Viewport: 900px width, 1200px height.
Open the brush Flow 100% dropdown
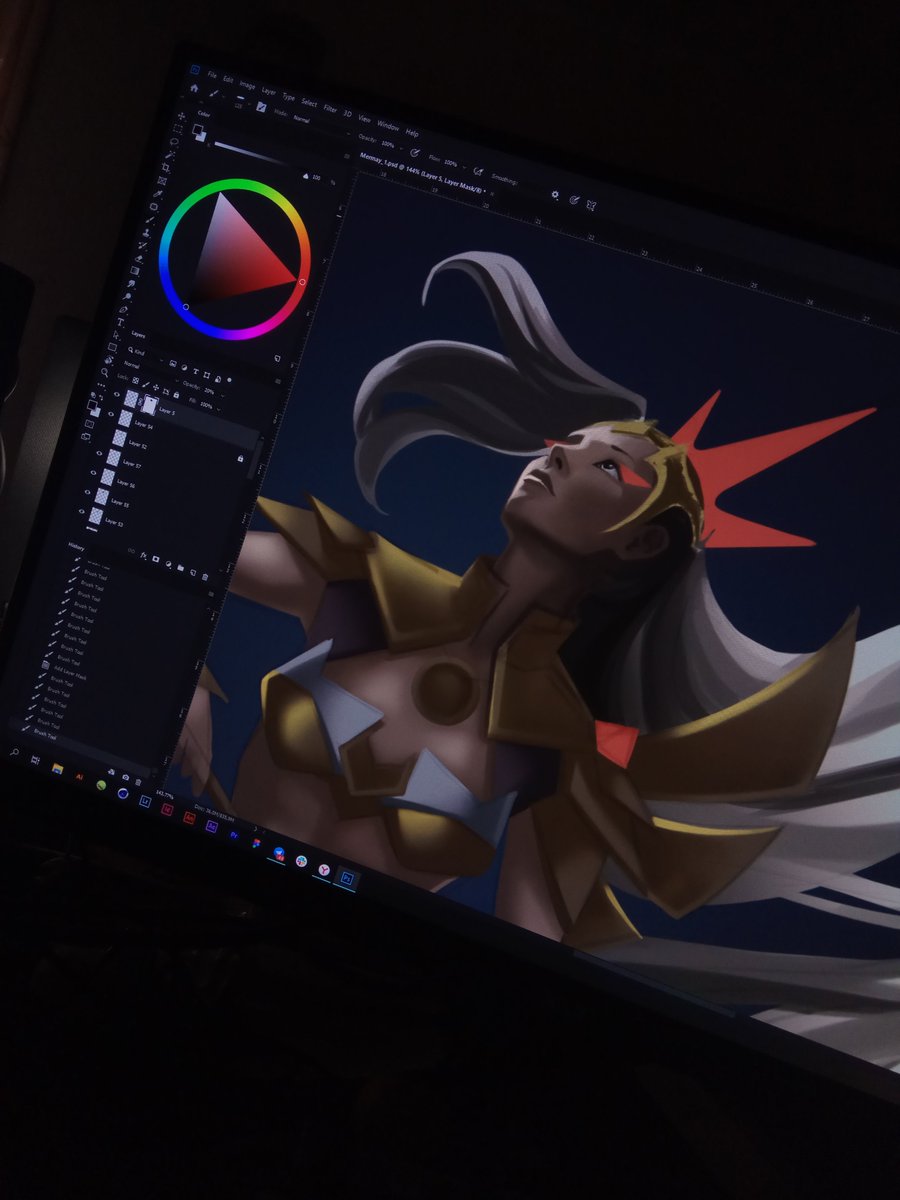pyautogui.click(x=465, y=166)
